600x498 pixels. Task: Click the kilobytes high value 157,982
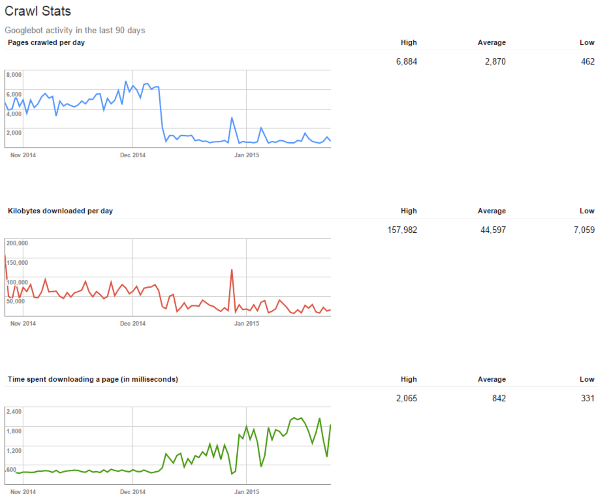(402, 230)
